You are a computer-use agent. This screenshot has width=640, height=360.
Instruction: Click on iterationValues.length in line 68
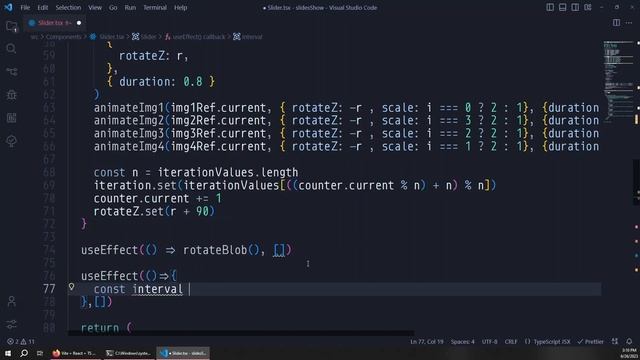pos(228,172)
